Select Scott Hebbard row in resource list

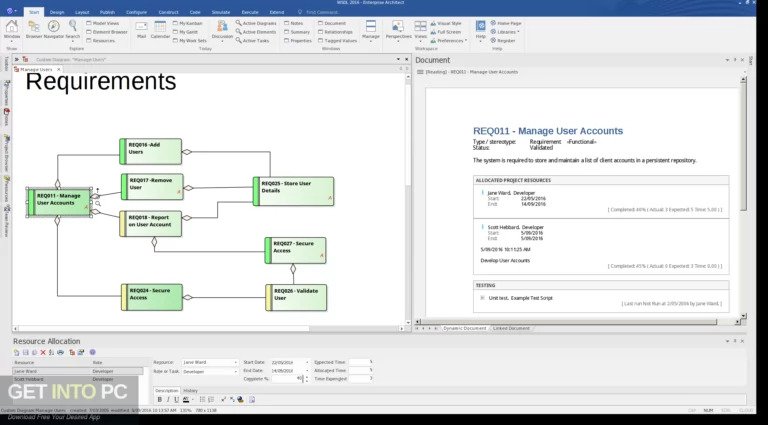(78, 379)
